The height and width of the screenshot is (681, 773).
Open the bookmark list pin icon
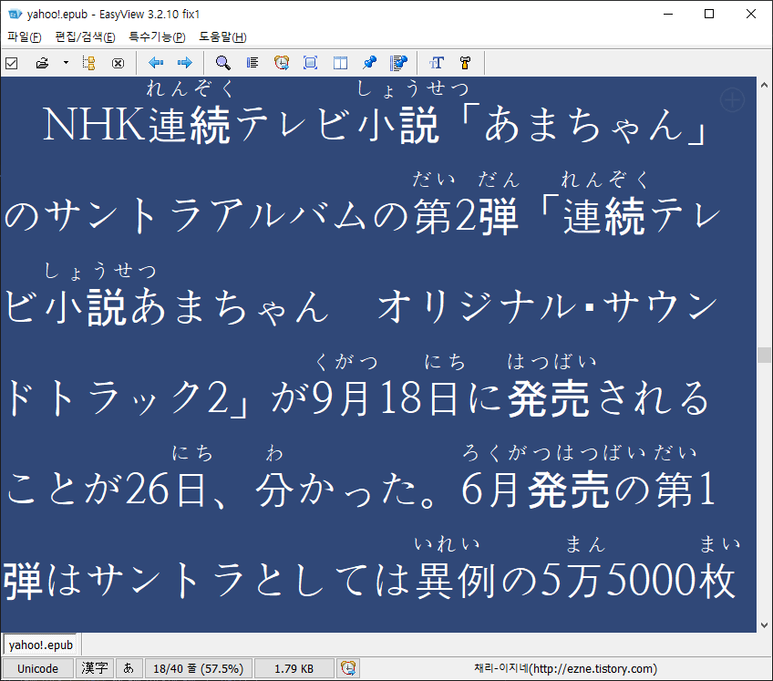tap(398, 63)
